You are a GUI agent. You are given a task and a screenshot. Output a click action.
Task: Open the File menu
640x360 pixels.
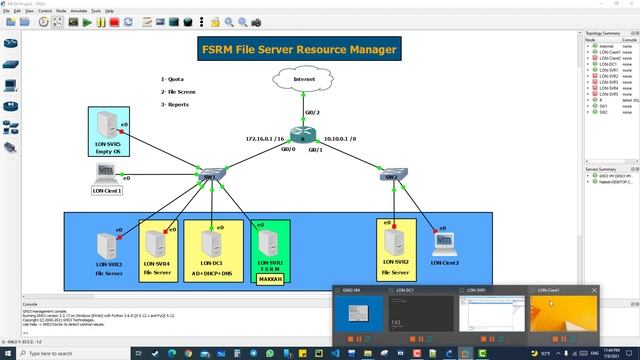pos(6,11)
